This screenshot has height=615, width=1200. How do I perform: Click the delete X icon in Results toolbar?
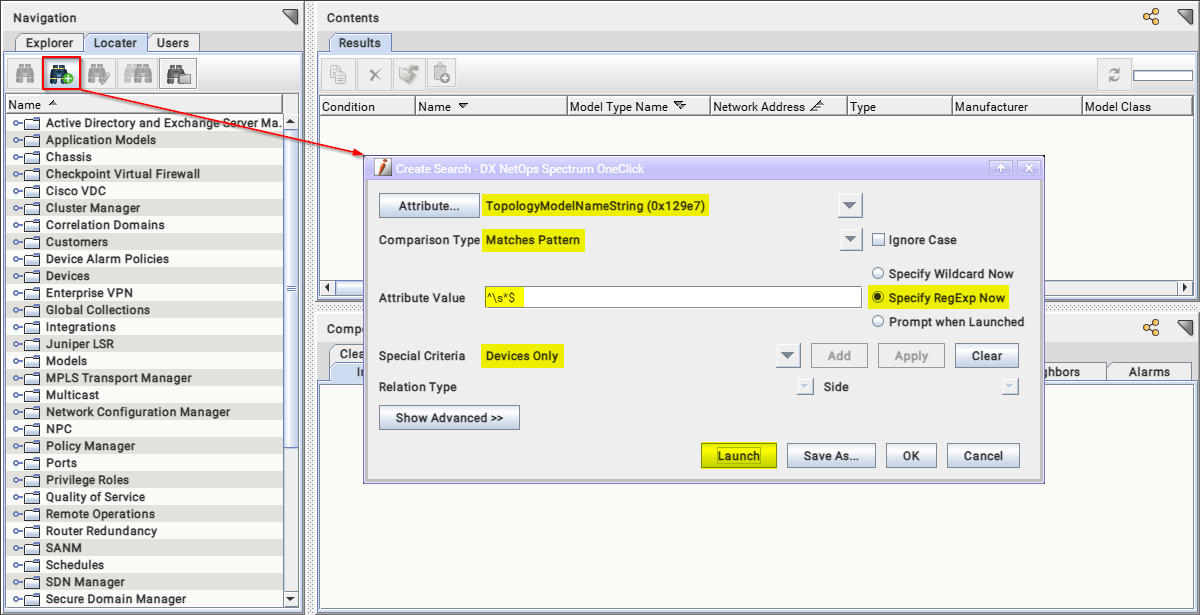click(374, 74)
